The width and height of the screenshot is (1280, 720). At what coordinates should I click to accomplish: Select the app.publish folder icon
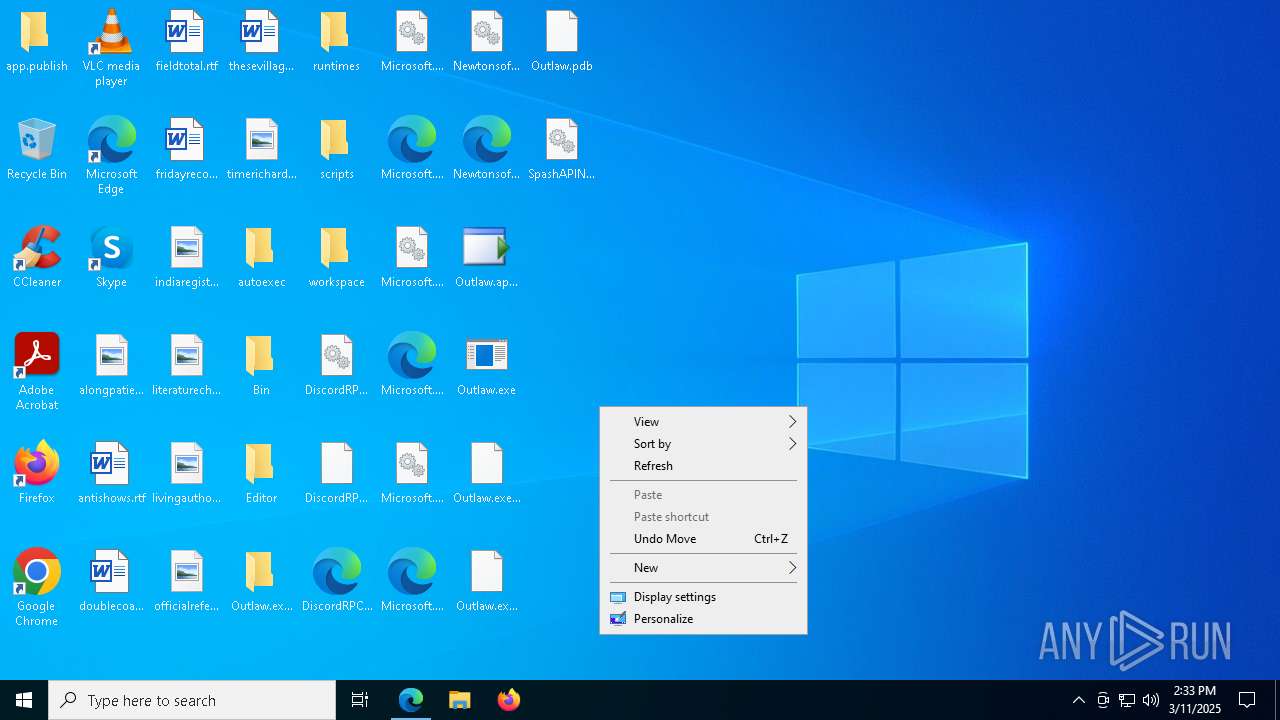click(x=37, y=41)
